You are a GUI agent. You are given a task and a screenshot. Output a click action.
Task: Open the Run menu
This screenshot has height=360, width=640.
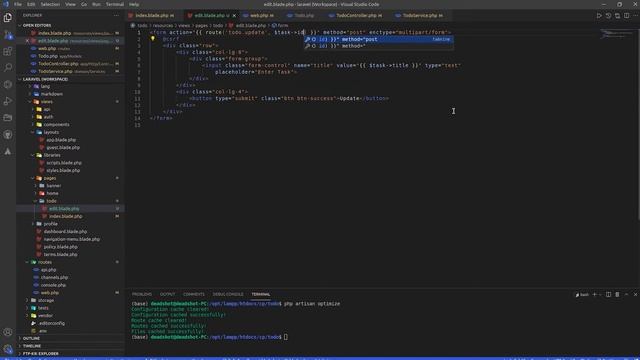click(x=96, y=4)
